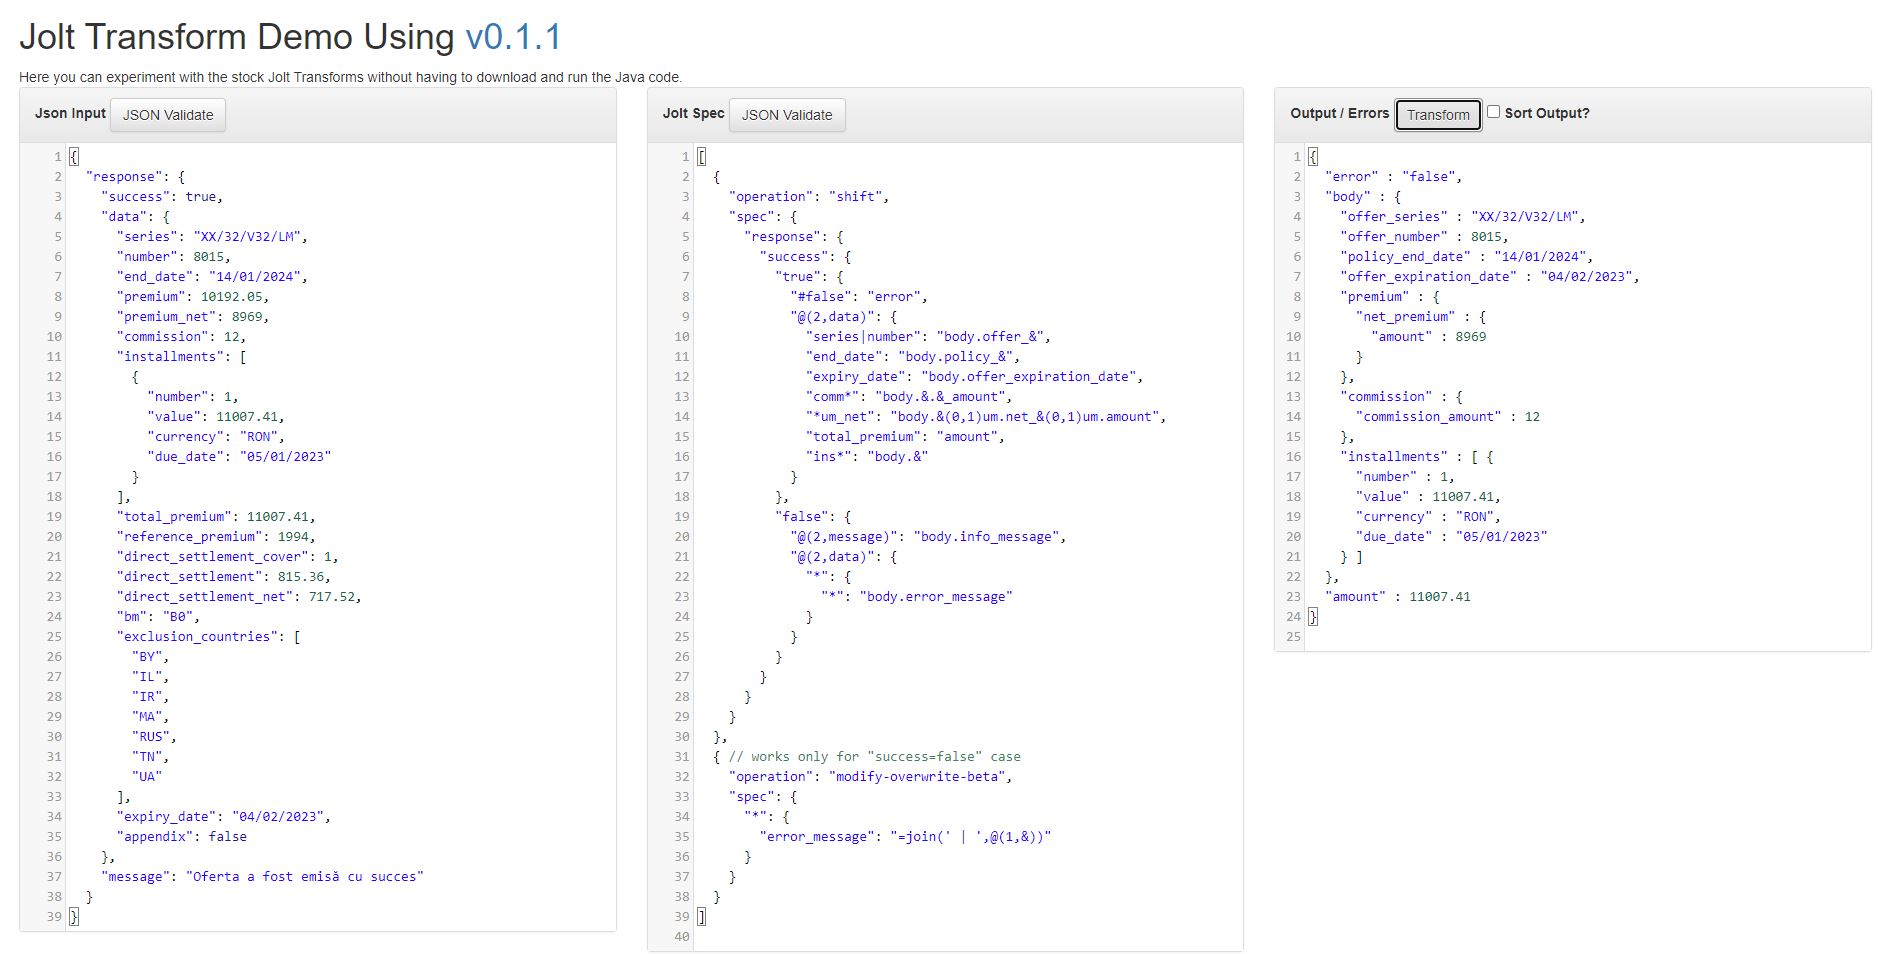Click "commission_amount" : 12 output line
The width and height of the screenshot is (1880, 954).
point(1448,417)
